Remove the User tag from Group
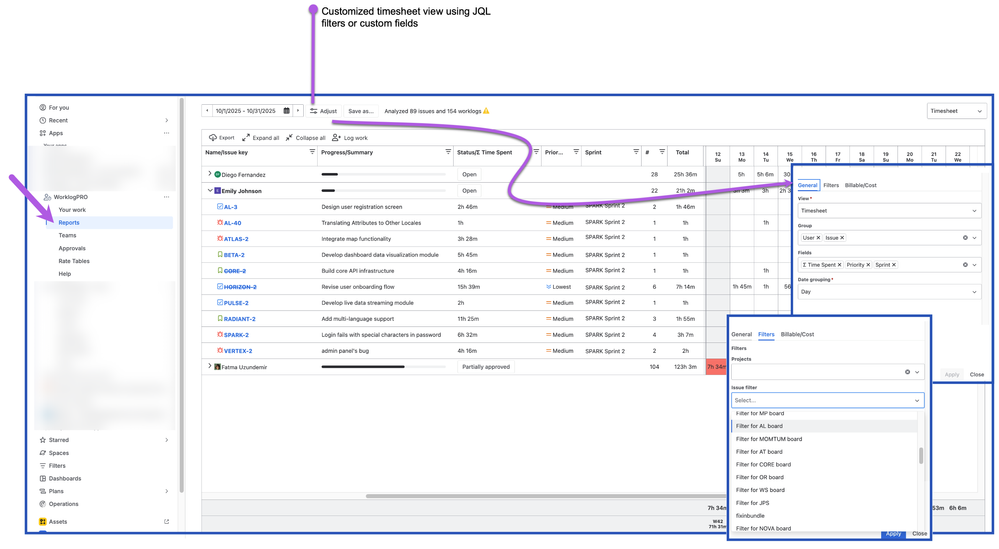 818,238
